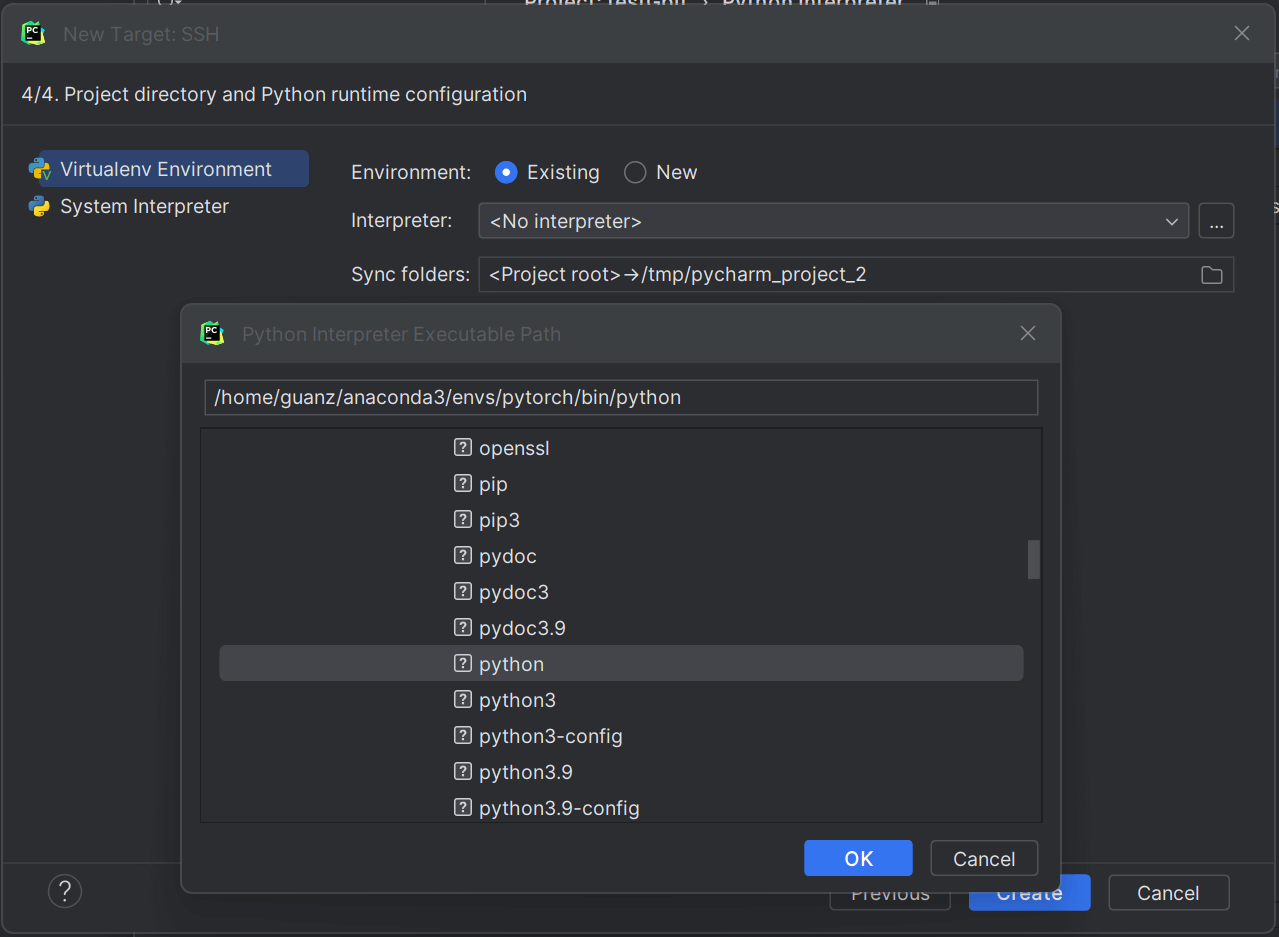Click the file list vertical scrollbar thumb
1279x937 pixels.
click(1034, 560)
